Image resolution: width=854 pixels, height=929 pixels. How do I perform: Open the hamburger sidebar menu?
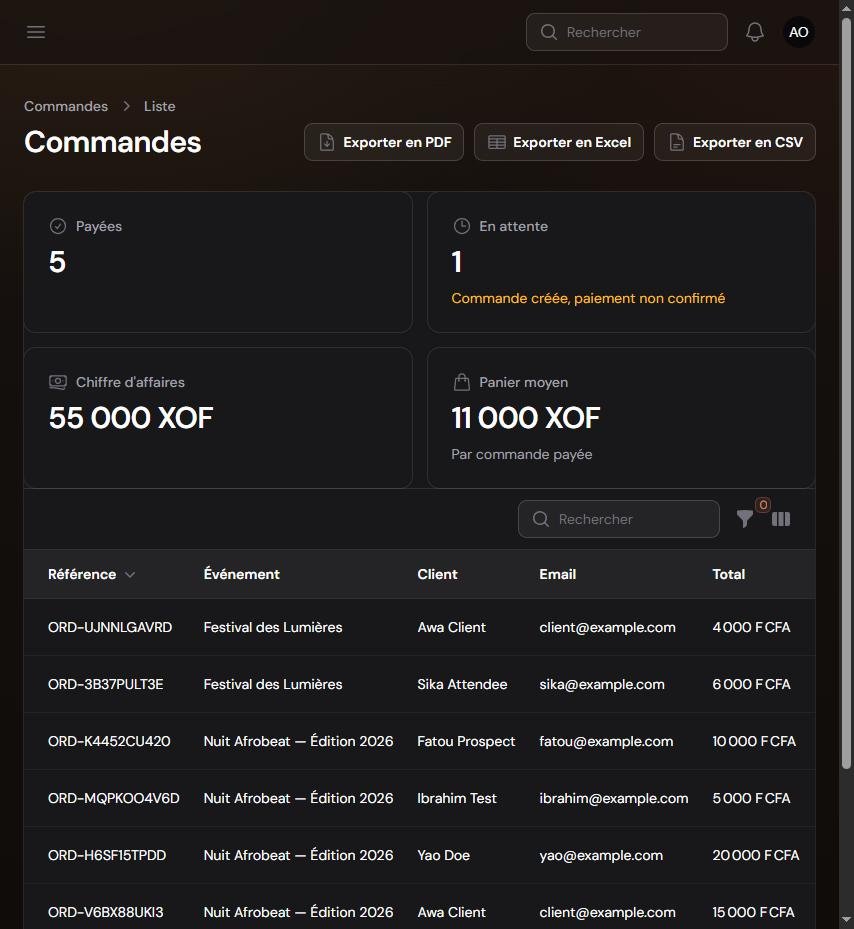point(36,32)
